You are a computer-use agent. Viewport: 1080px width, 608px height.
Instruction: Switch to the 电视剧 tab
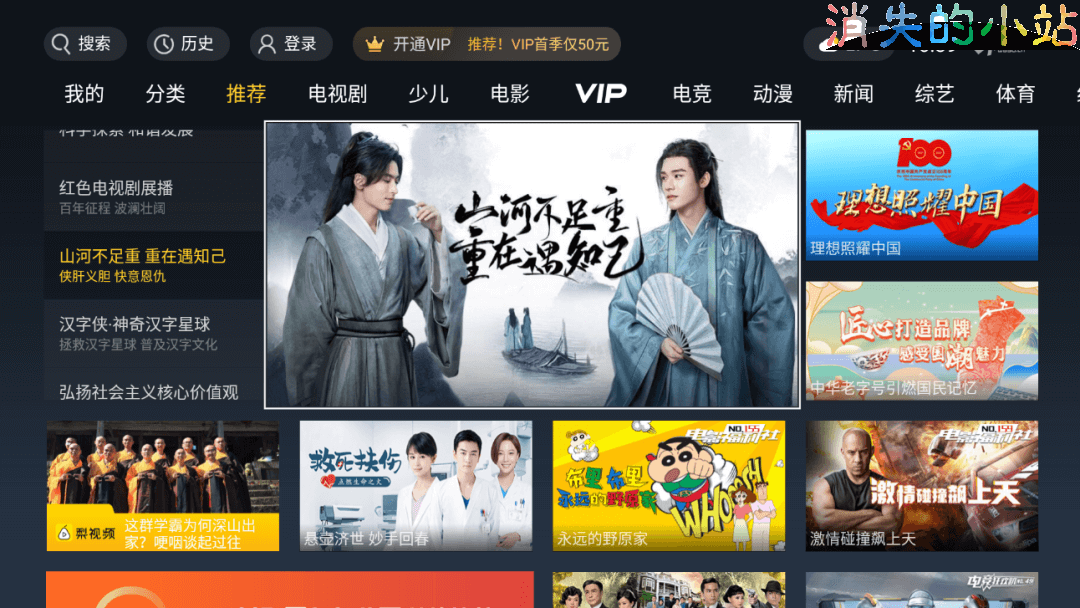pyautogui.click(x=338, y=93)
